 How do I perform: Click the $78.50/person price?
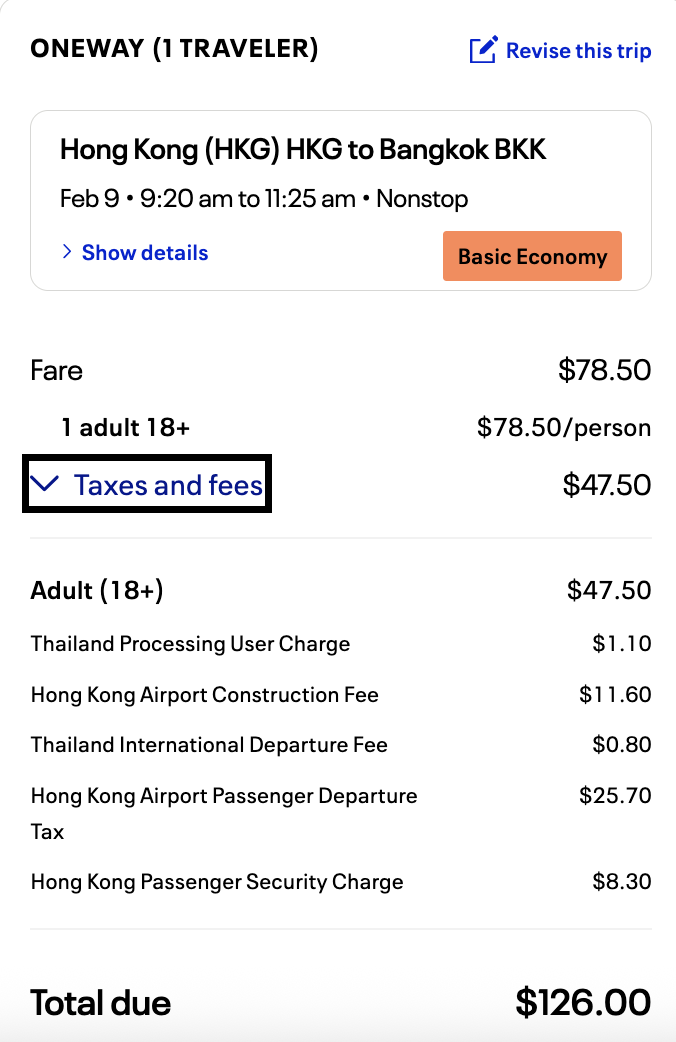[564, 428]
